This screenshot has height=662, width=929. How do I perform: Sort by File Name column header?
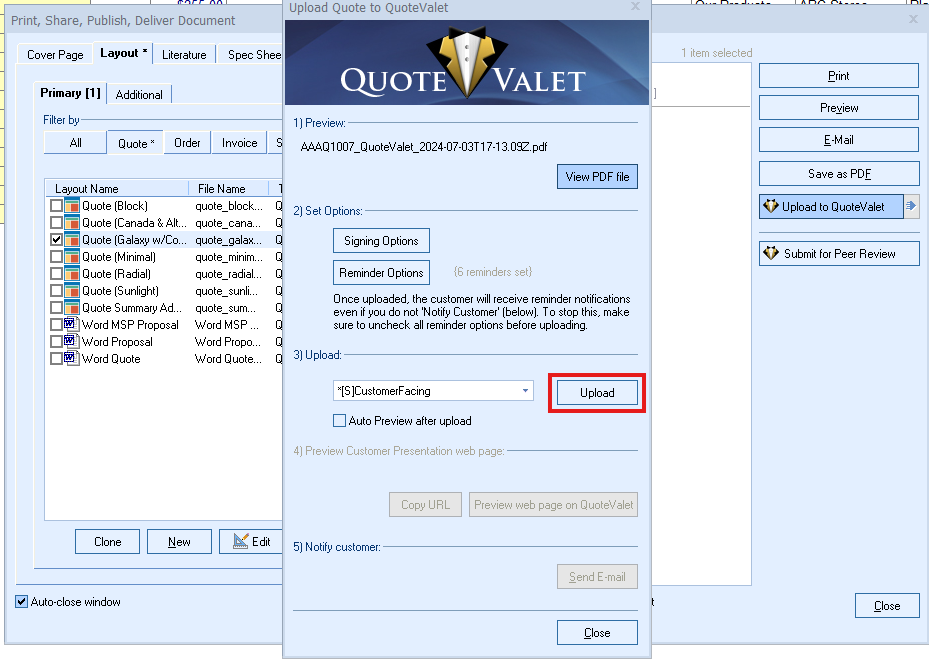(229, 188)
